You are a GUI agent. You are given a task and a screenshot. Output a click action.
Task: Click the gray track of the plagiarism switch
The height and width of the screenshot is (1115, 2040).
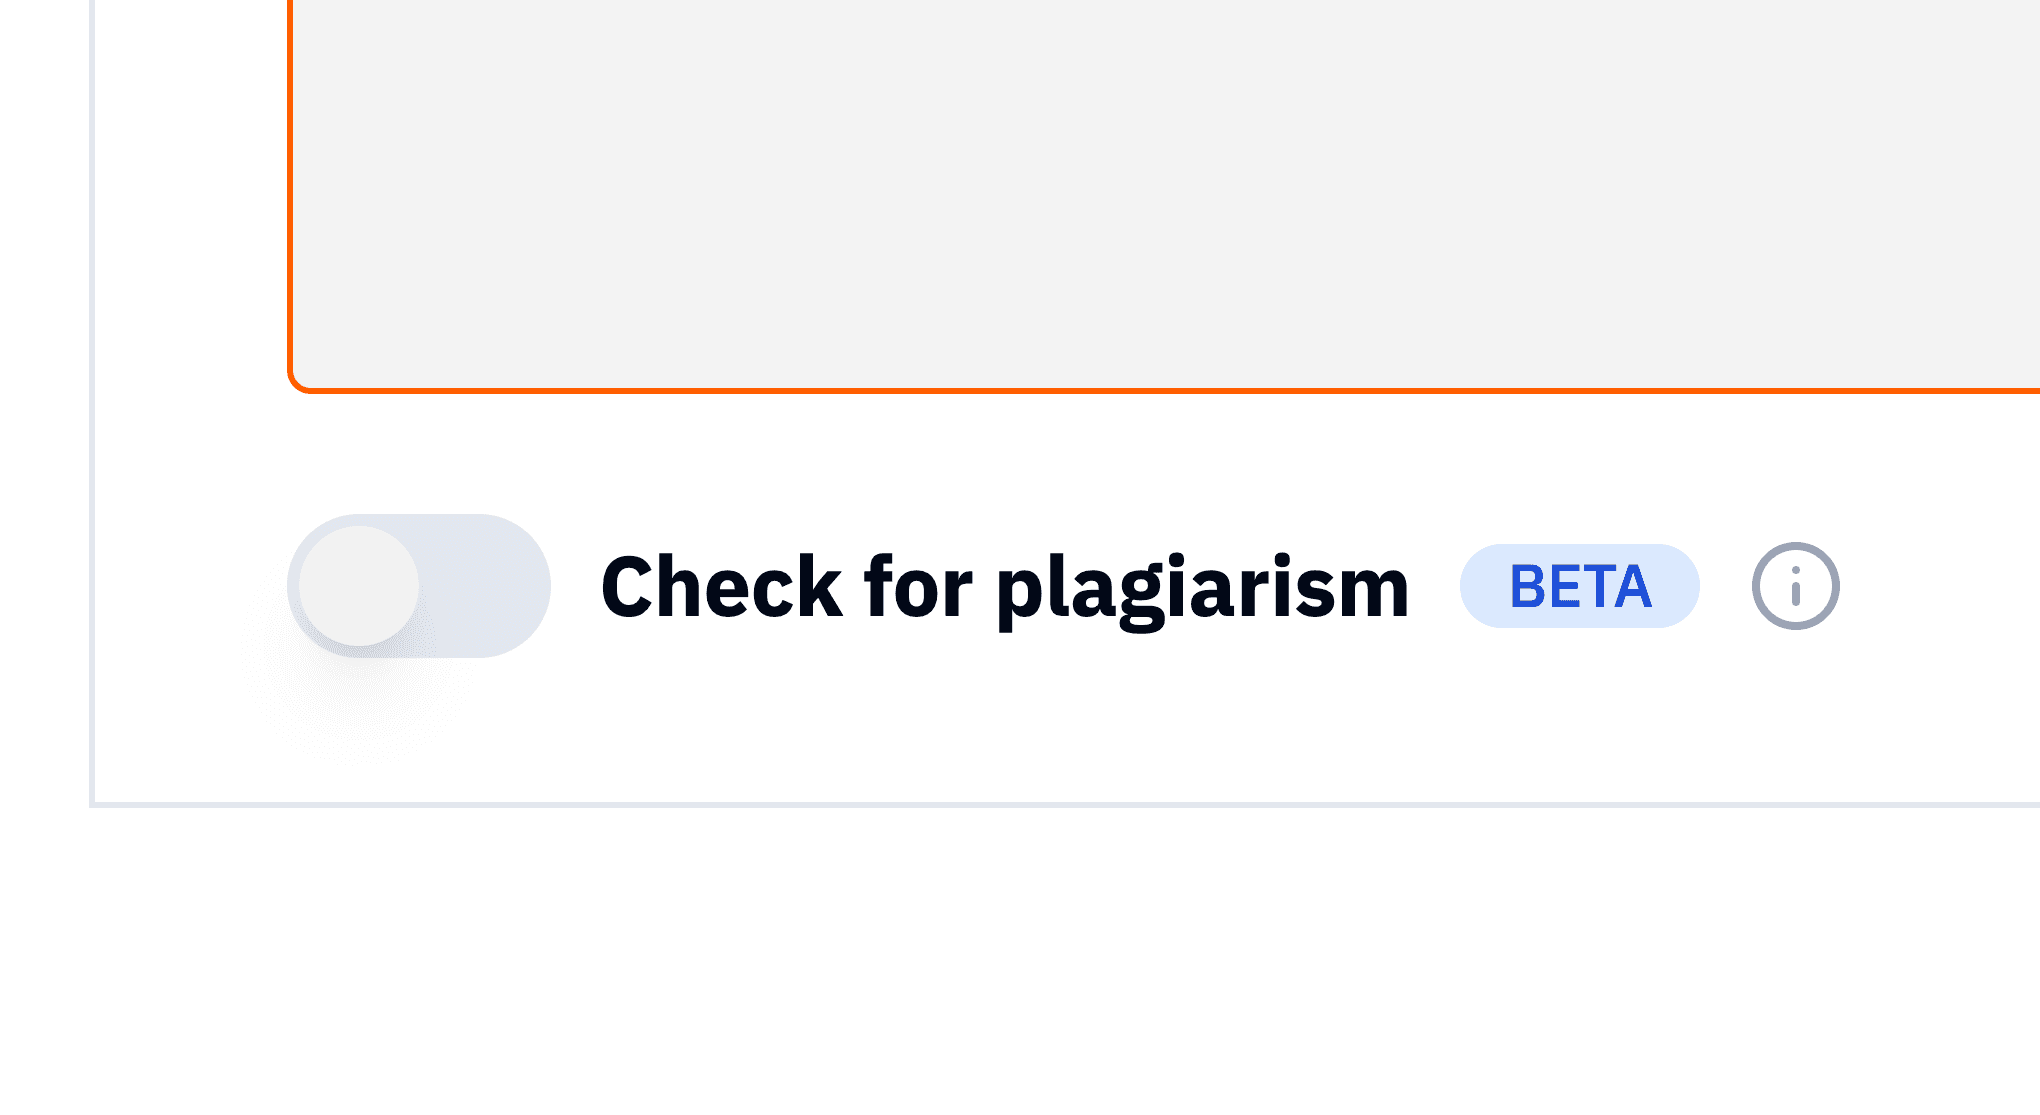(485, 586)
